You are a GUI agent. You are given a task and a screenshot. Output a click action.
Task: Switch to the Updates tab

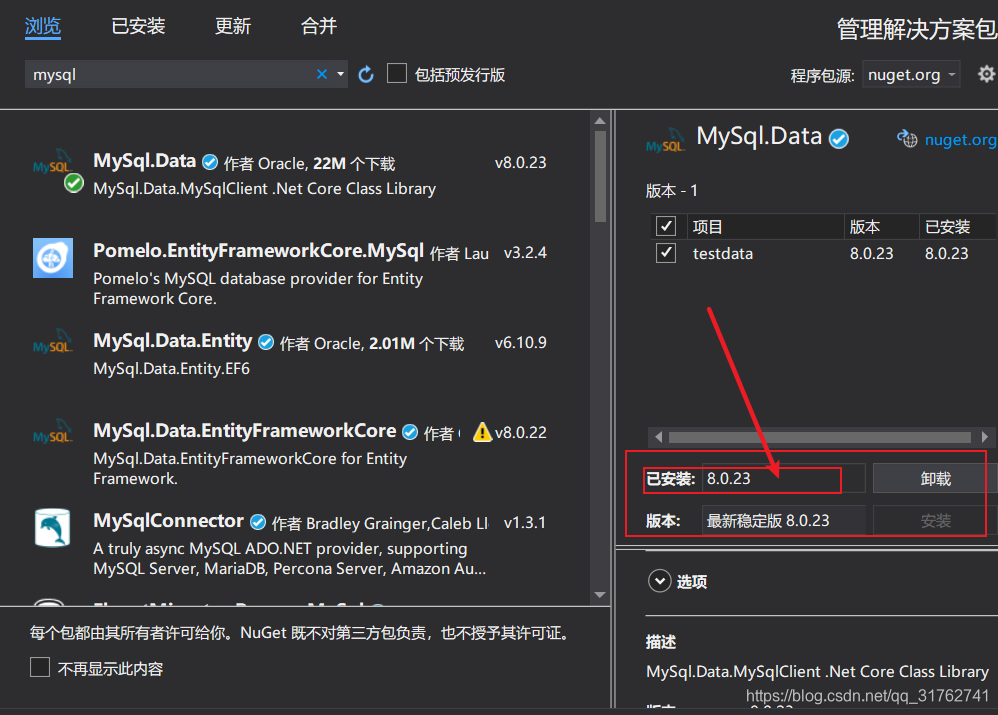[x=233, y=26]
